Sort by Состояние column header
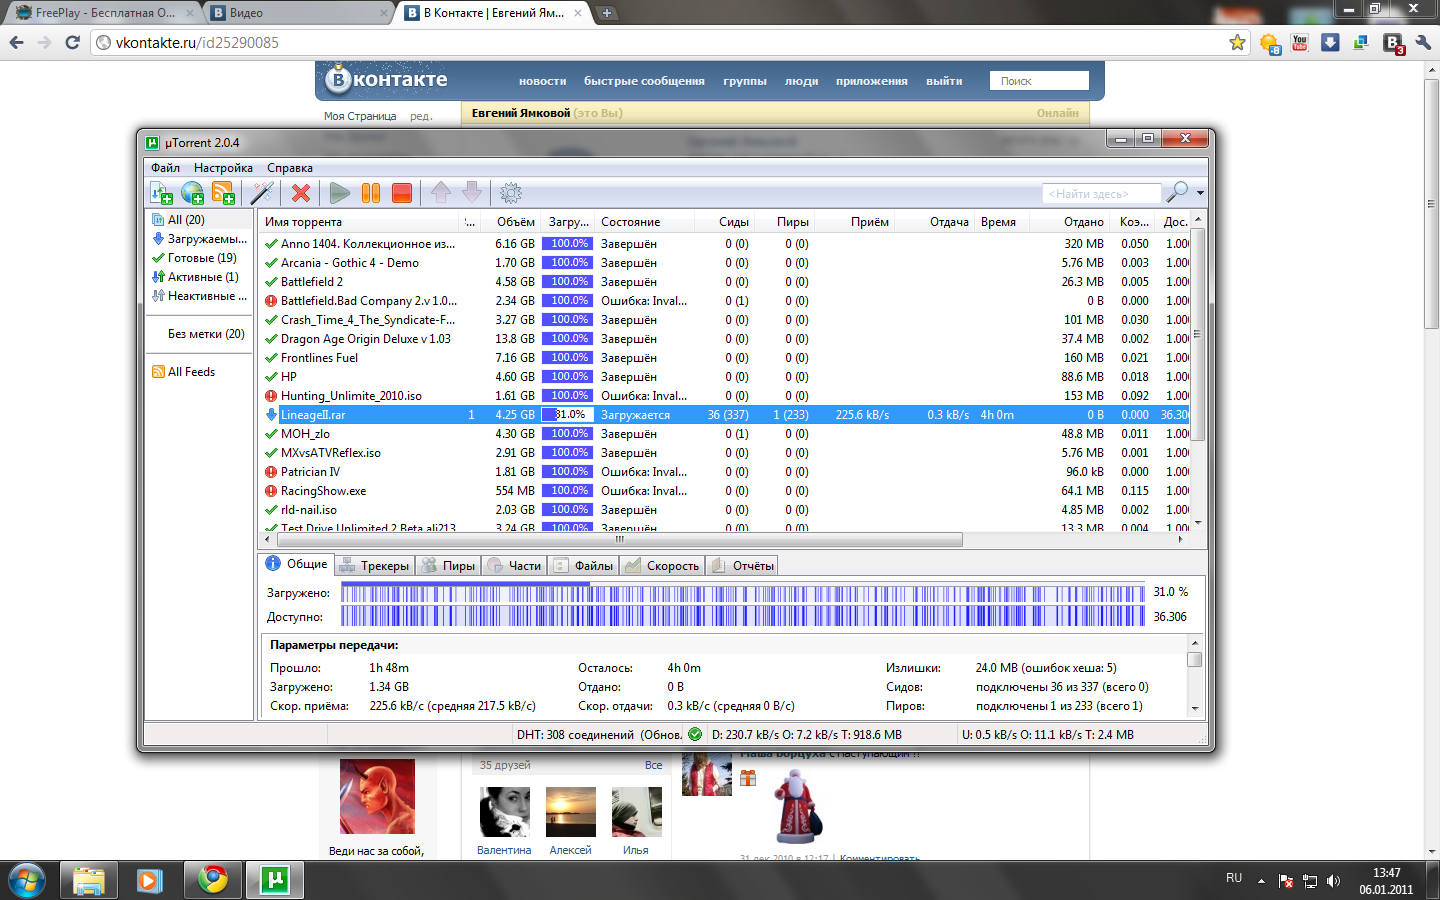Screen dimensions: 1440x900 (x=646, y=222)
